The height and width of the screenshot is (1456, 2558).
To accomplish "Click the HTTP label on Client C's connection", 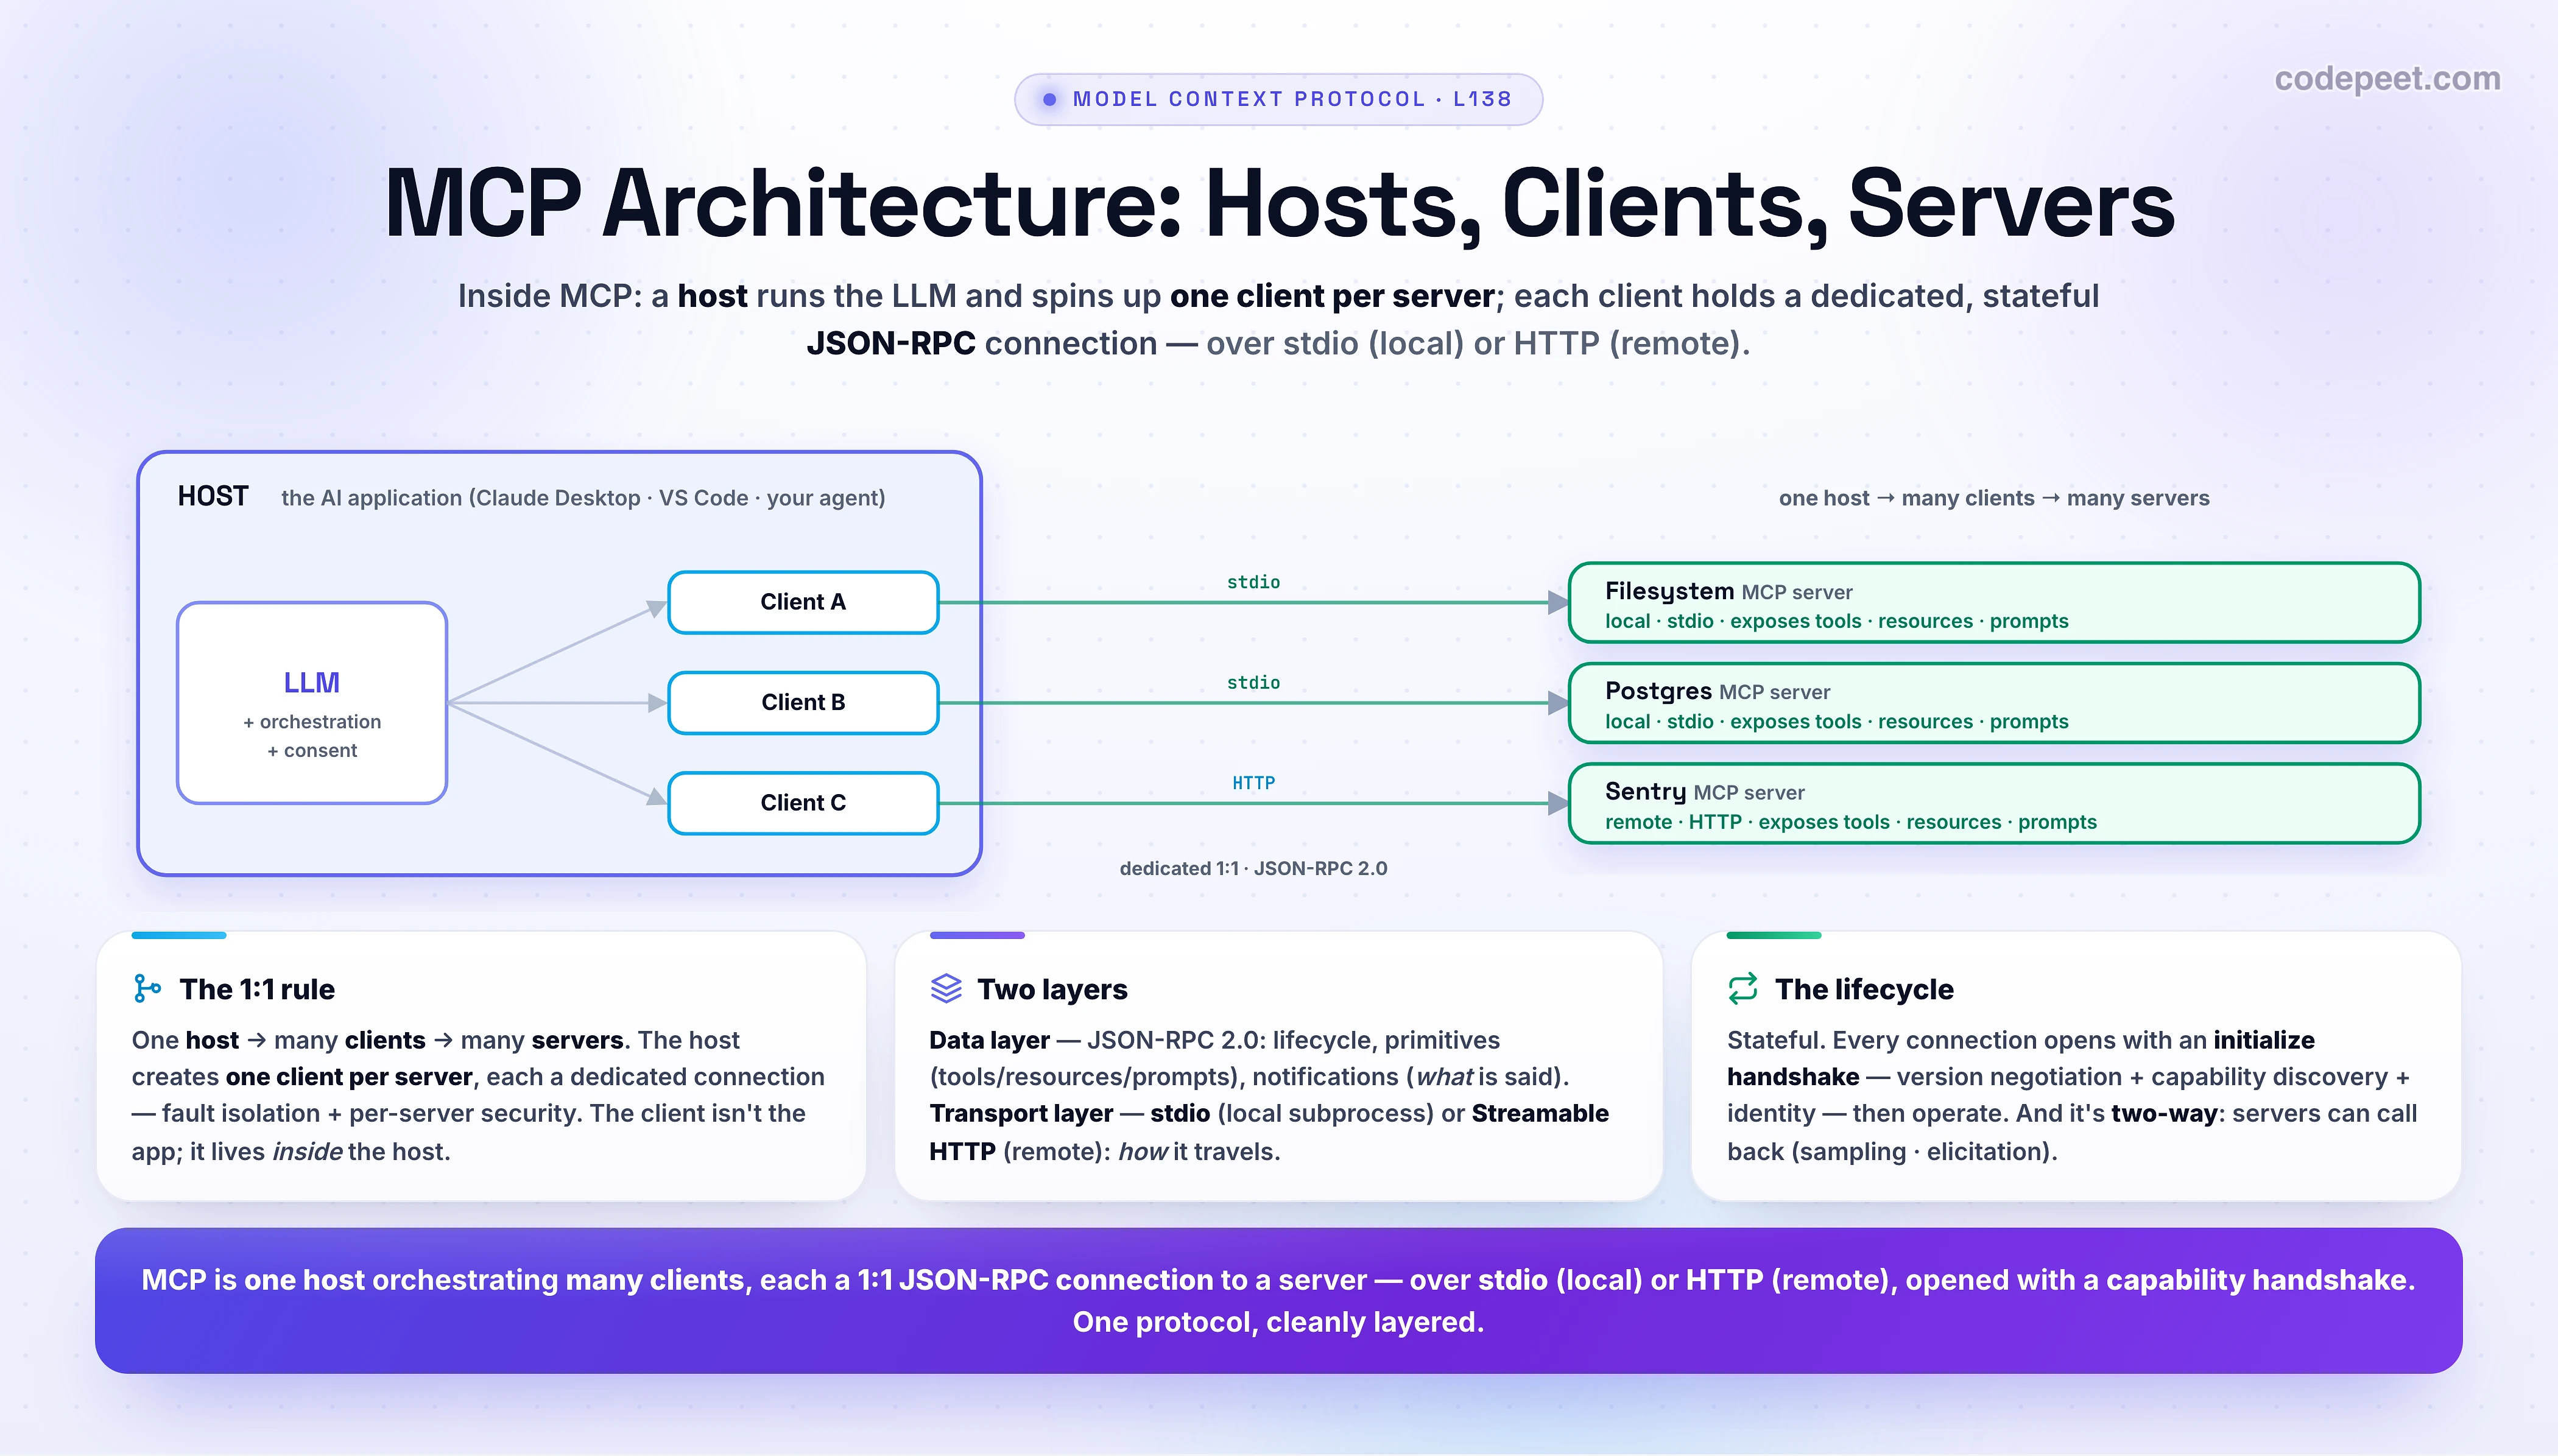I will [1253, 783].
